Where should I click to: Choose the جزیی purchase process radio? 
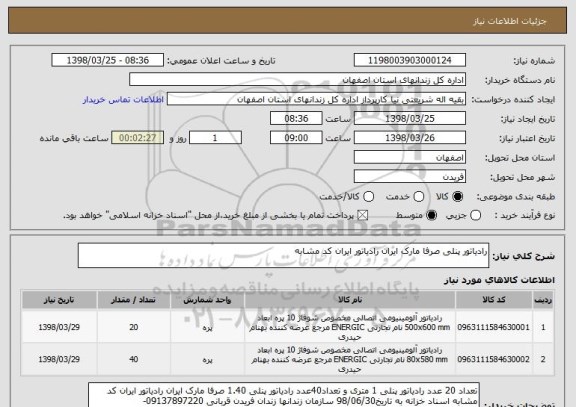click(475, 216)
